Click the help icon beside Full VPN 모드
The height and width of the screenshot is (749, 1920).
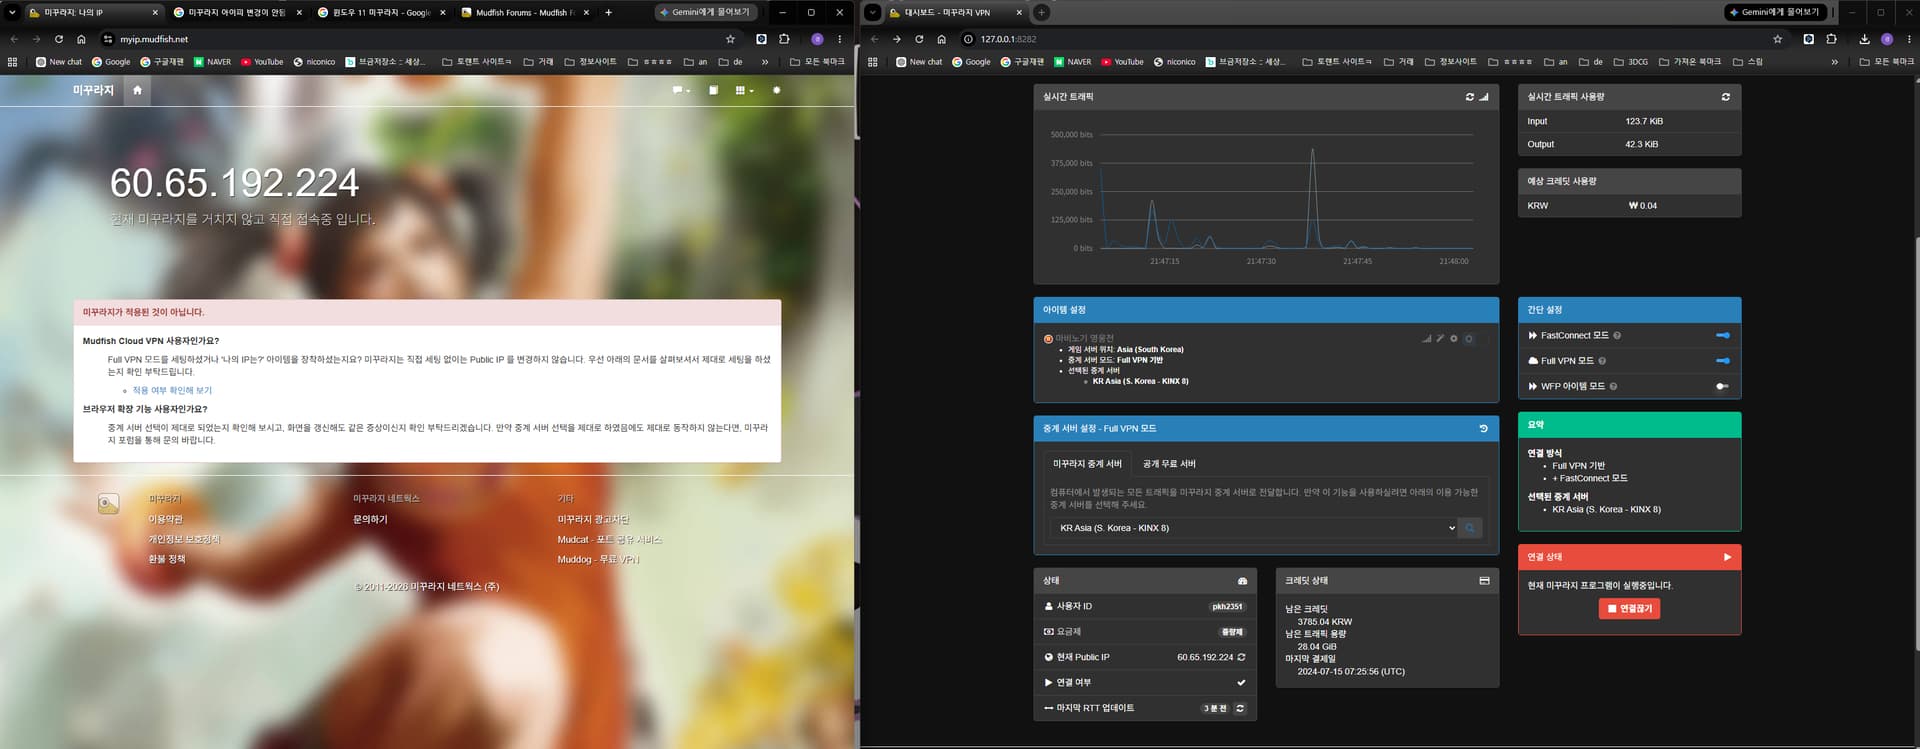tap(1602, 361)
